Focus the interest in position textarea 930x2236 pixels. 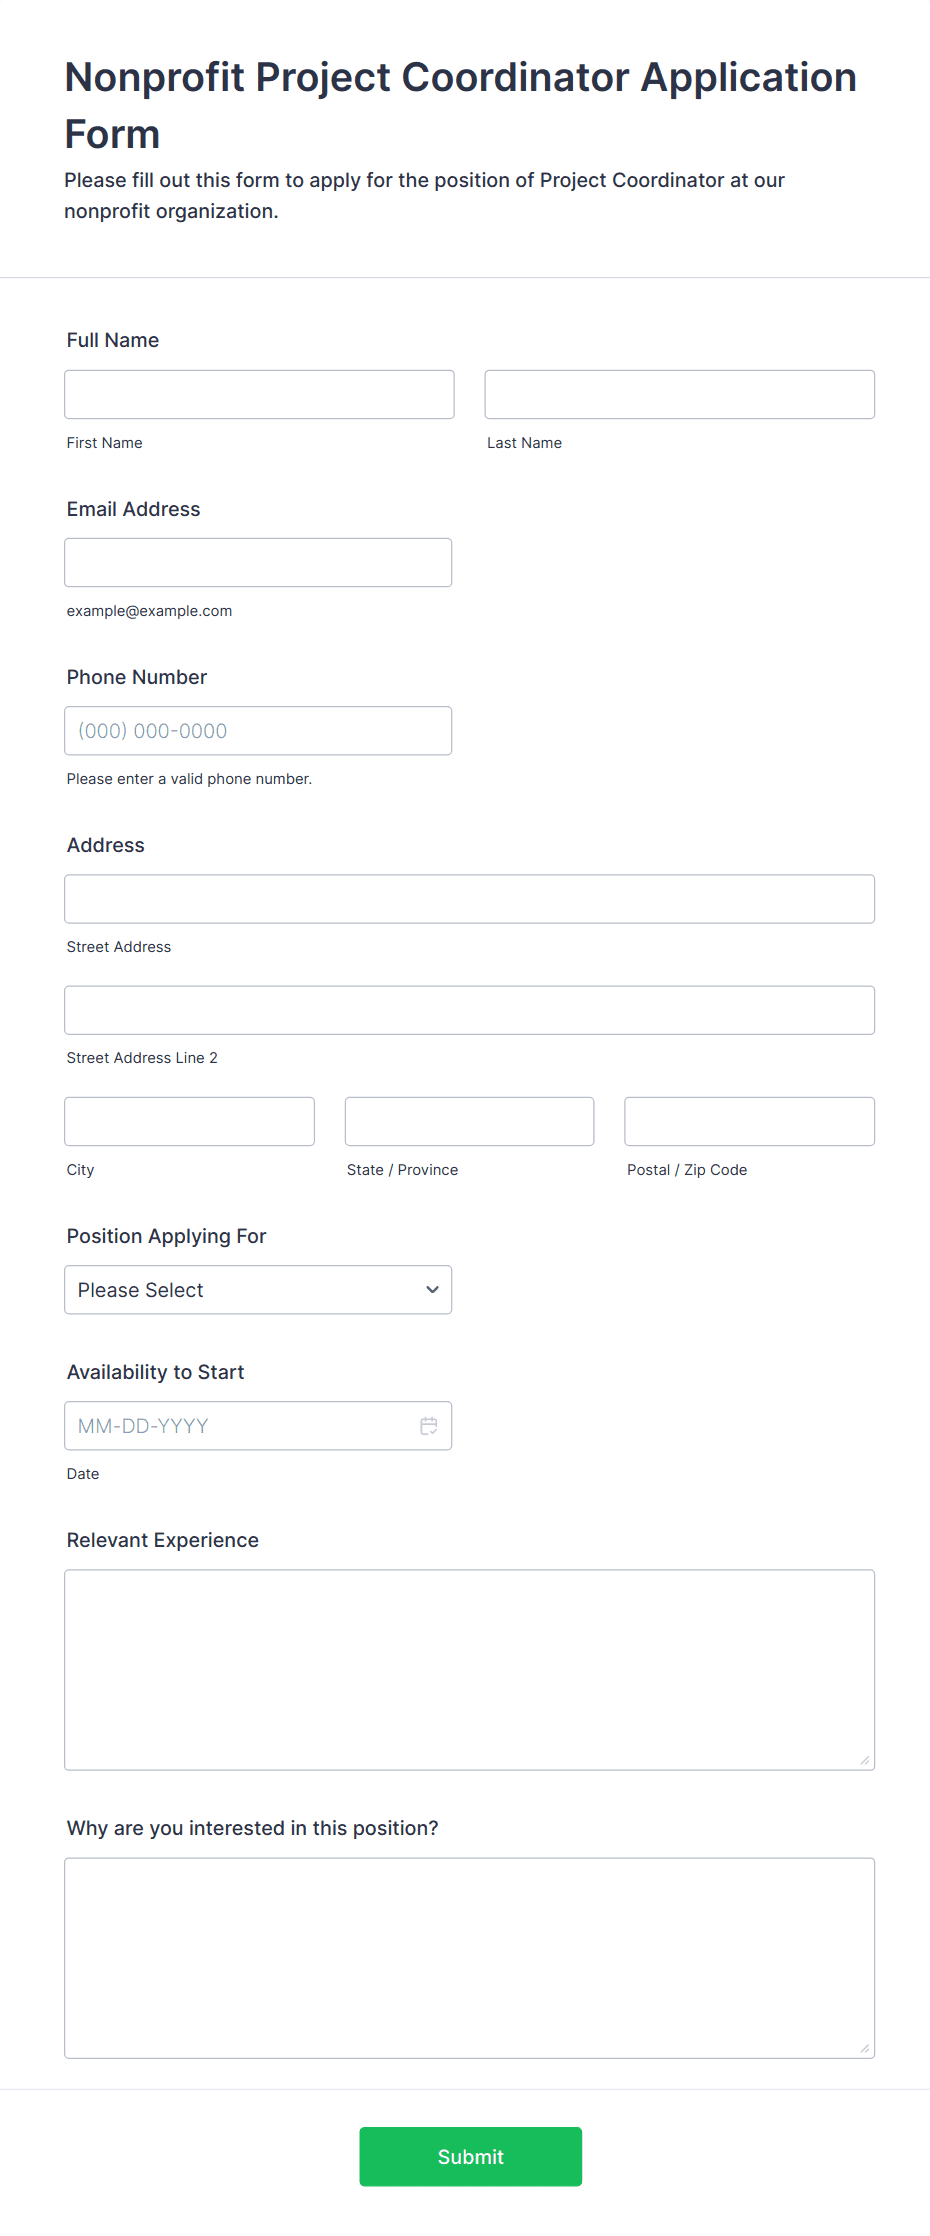[x=469, y=1958]
